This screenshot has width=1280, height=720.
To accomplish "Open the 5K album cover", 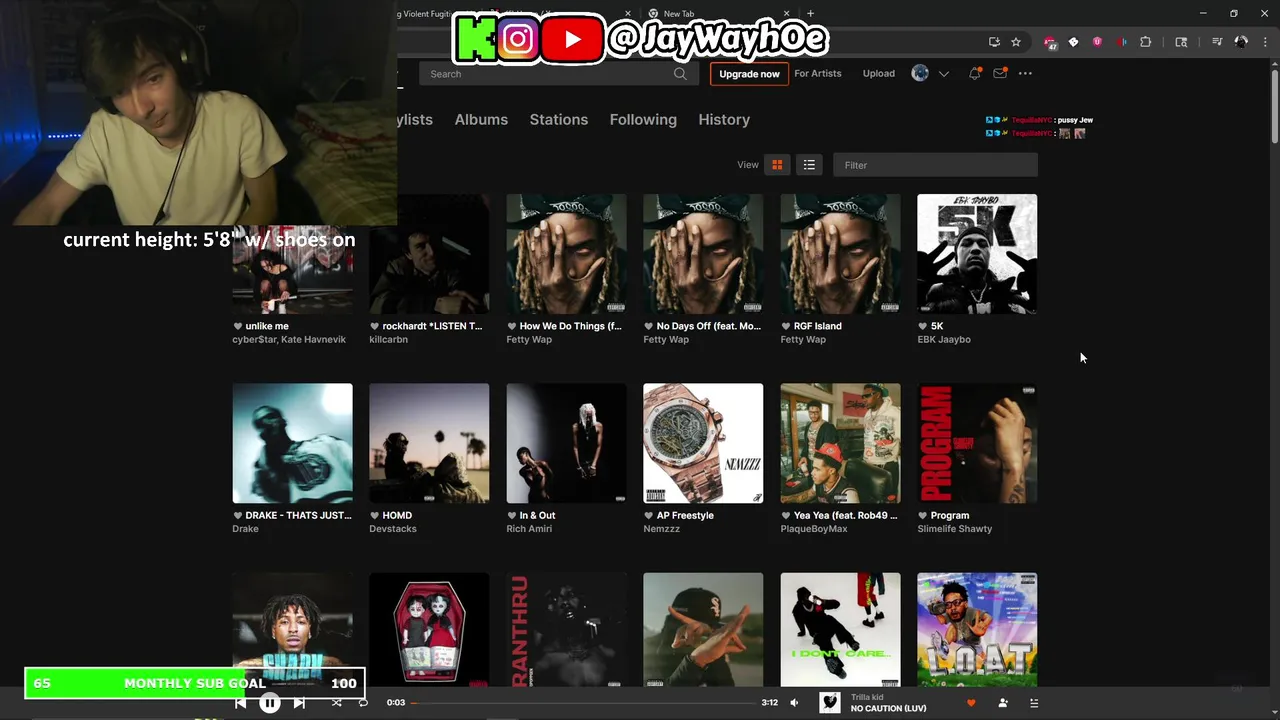I will (977, 254).
